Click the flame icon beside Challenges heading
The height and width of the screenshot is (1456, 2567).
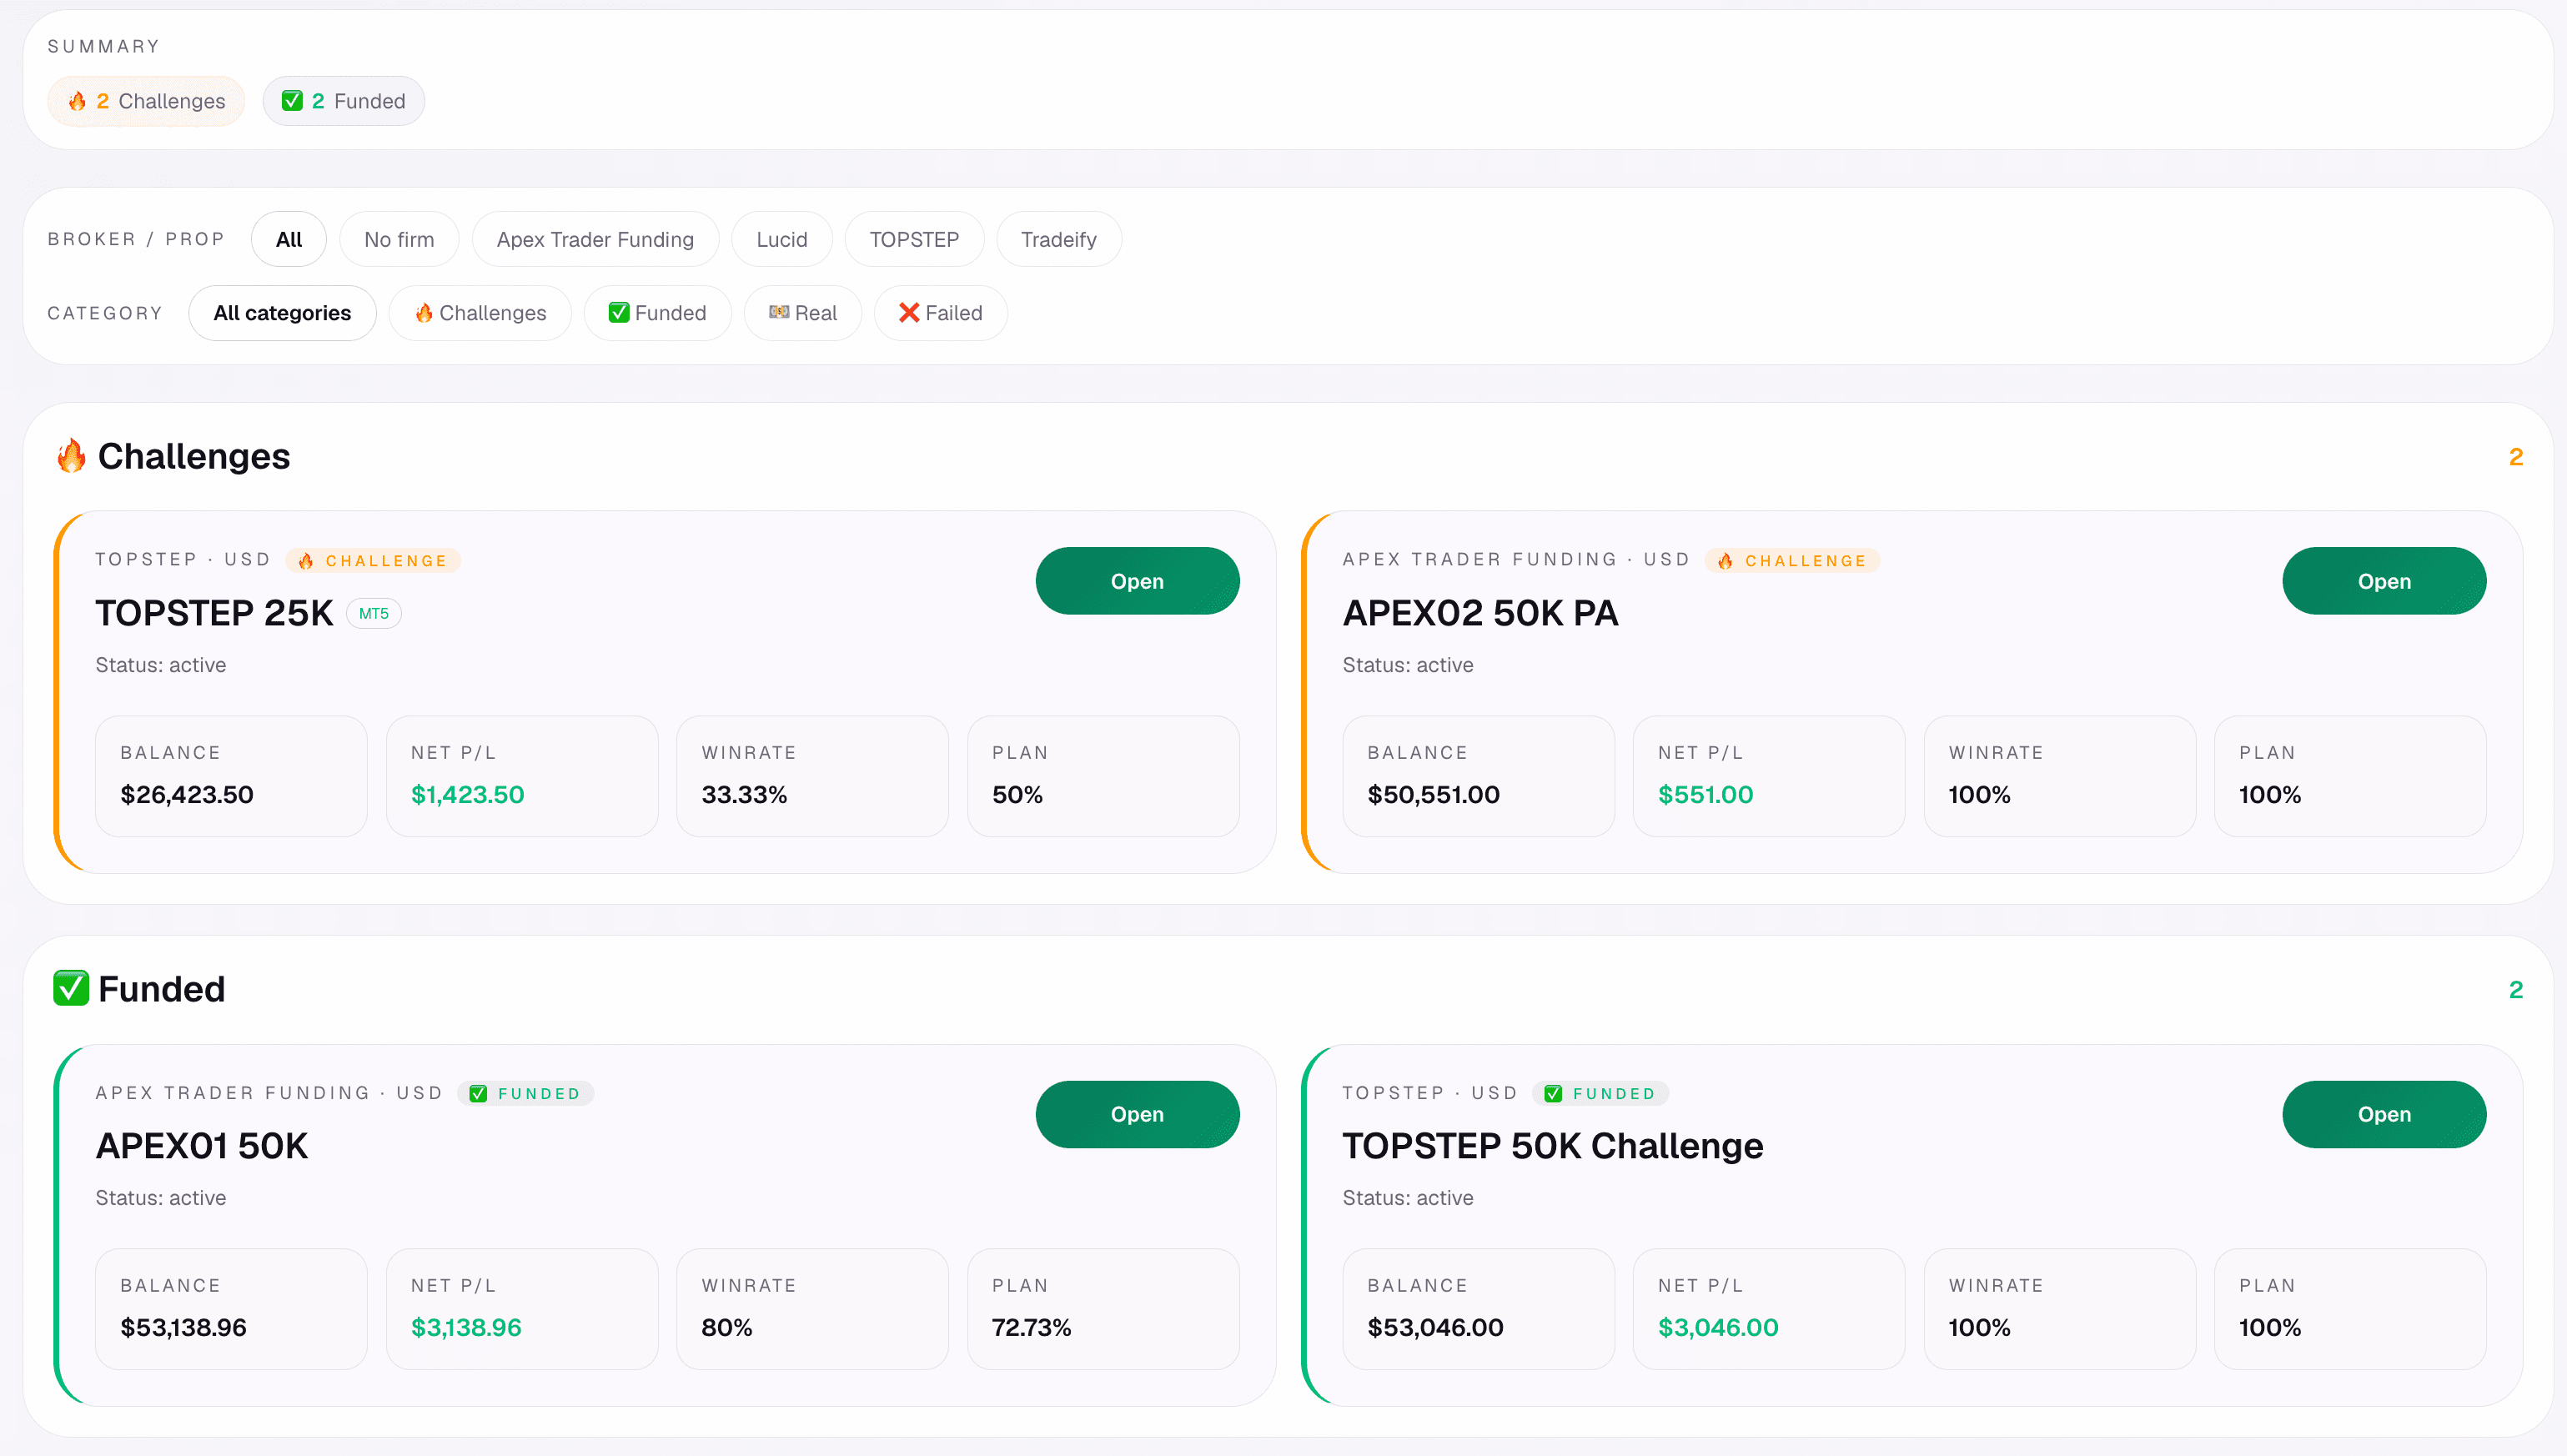[x=71, y=456]
